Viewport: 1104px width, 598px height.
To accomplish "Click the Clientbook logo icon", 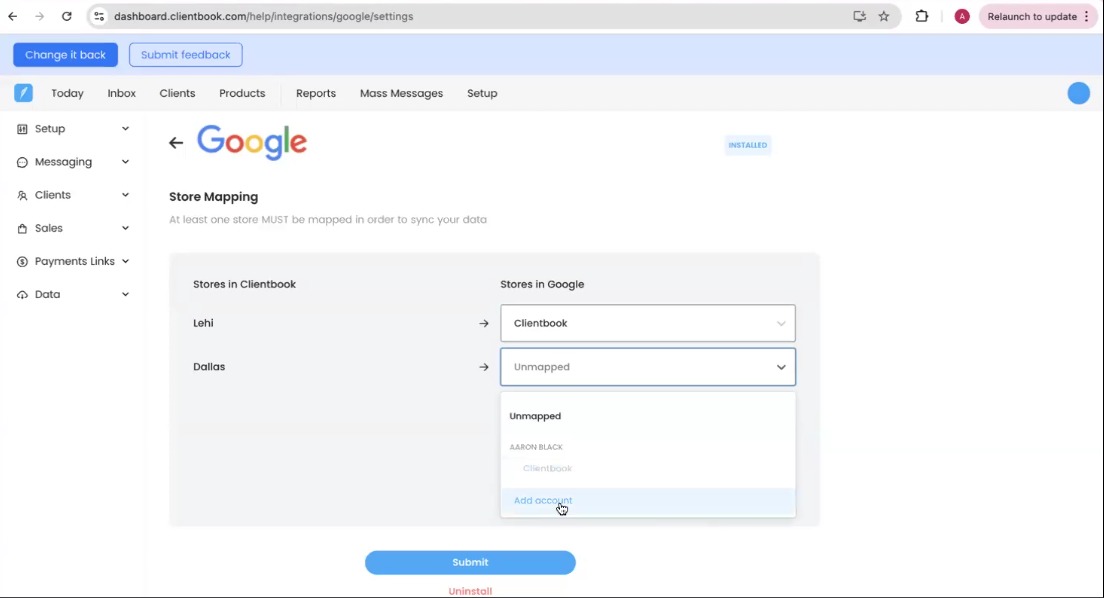I will pos(23,93).
